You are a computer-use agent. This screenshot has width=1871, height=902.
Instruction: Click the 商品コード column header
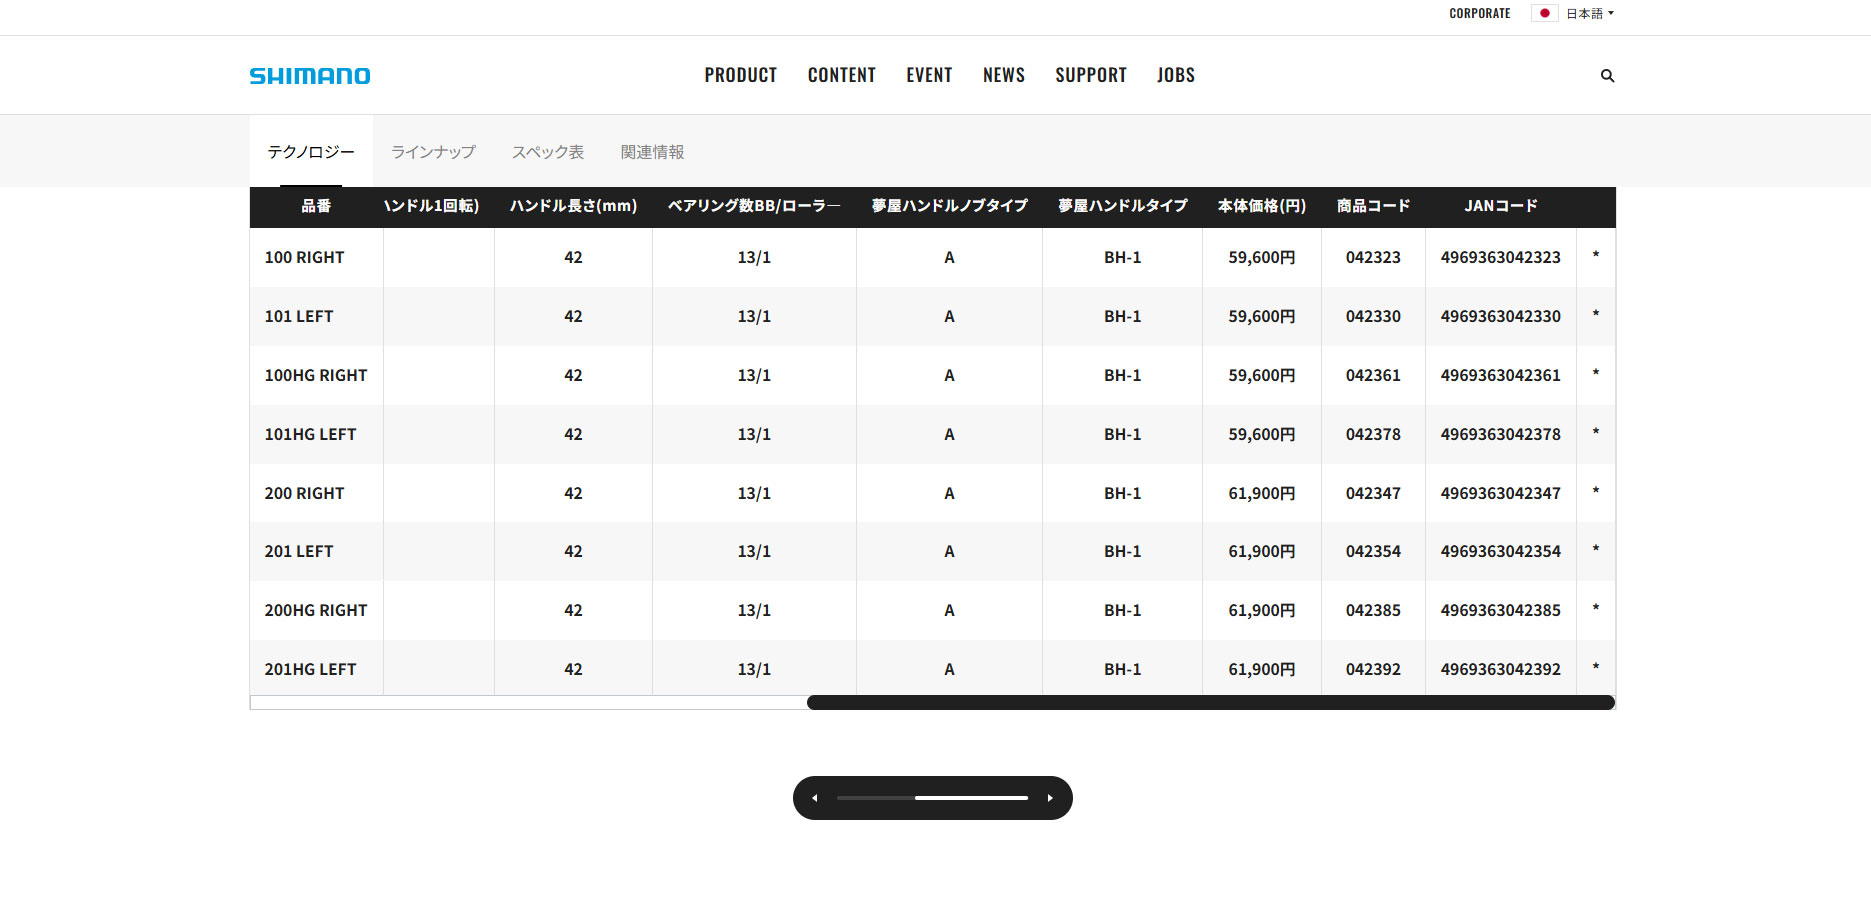click(x=1373, y=206)
